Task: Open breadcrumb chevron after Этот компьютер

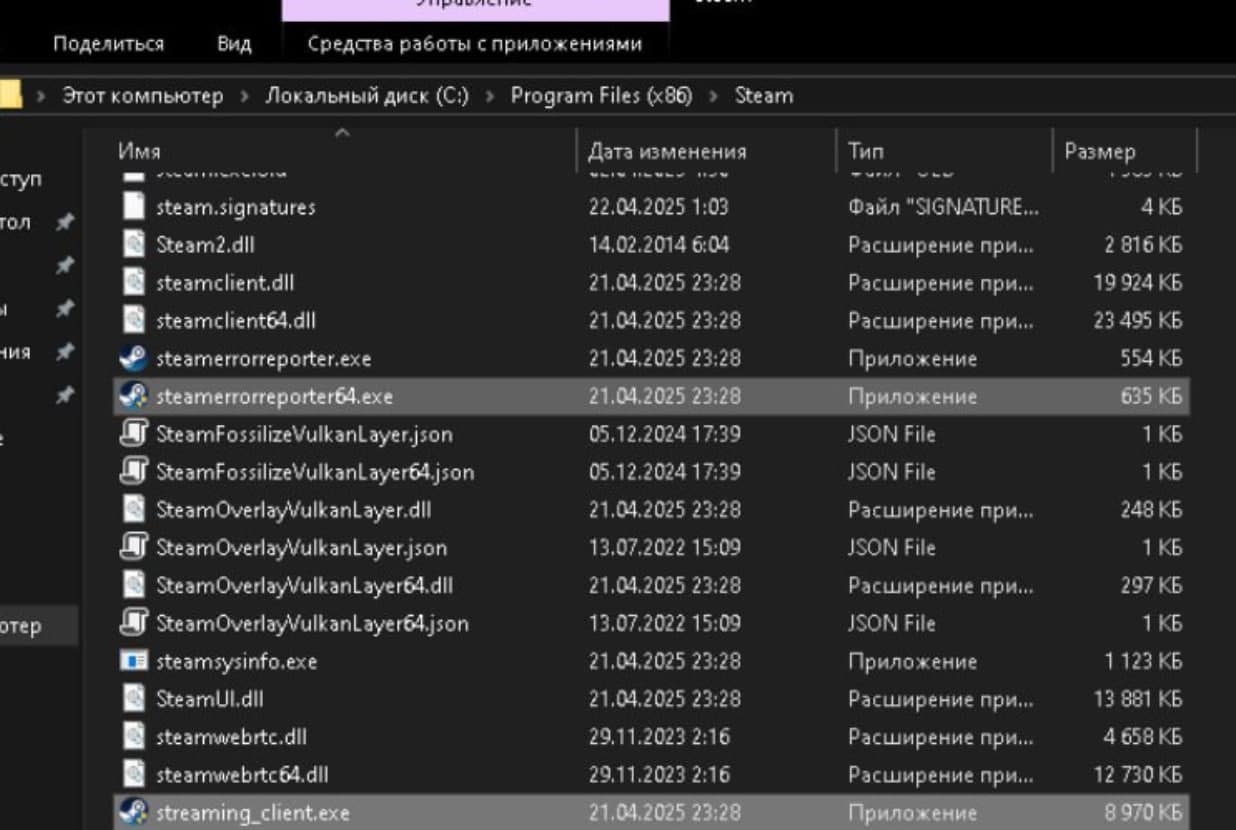Action: pos(244,96)
